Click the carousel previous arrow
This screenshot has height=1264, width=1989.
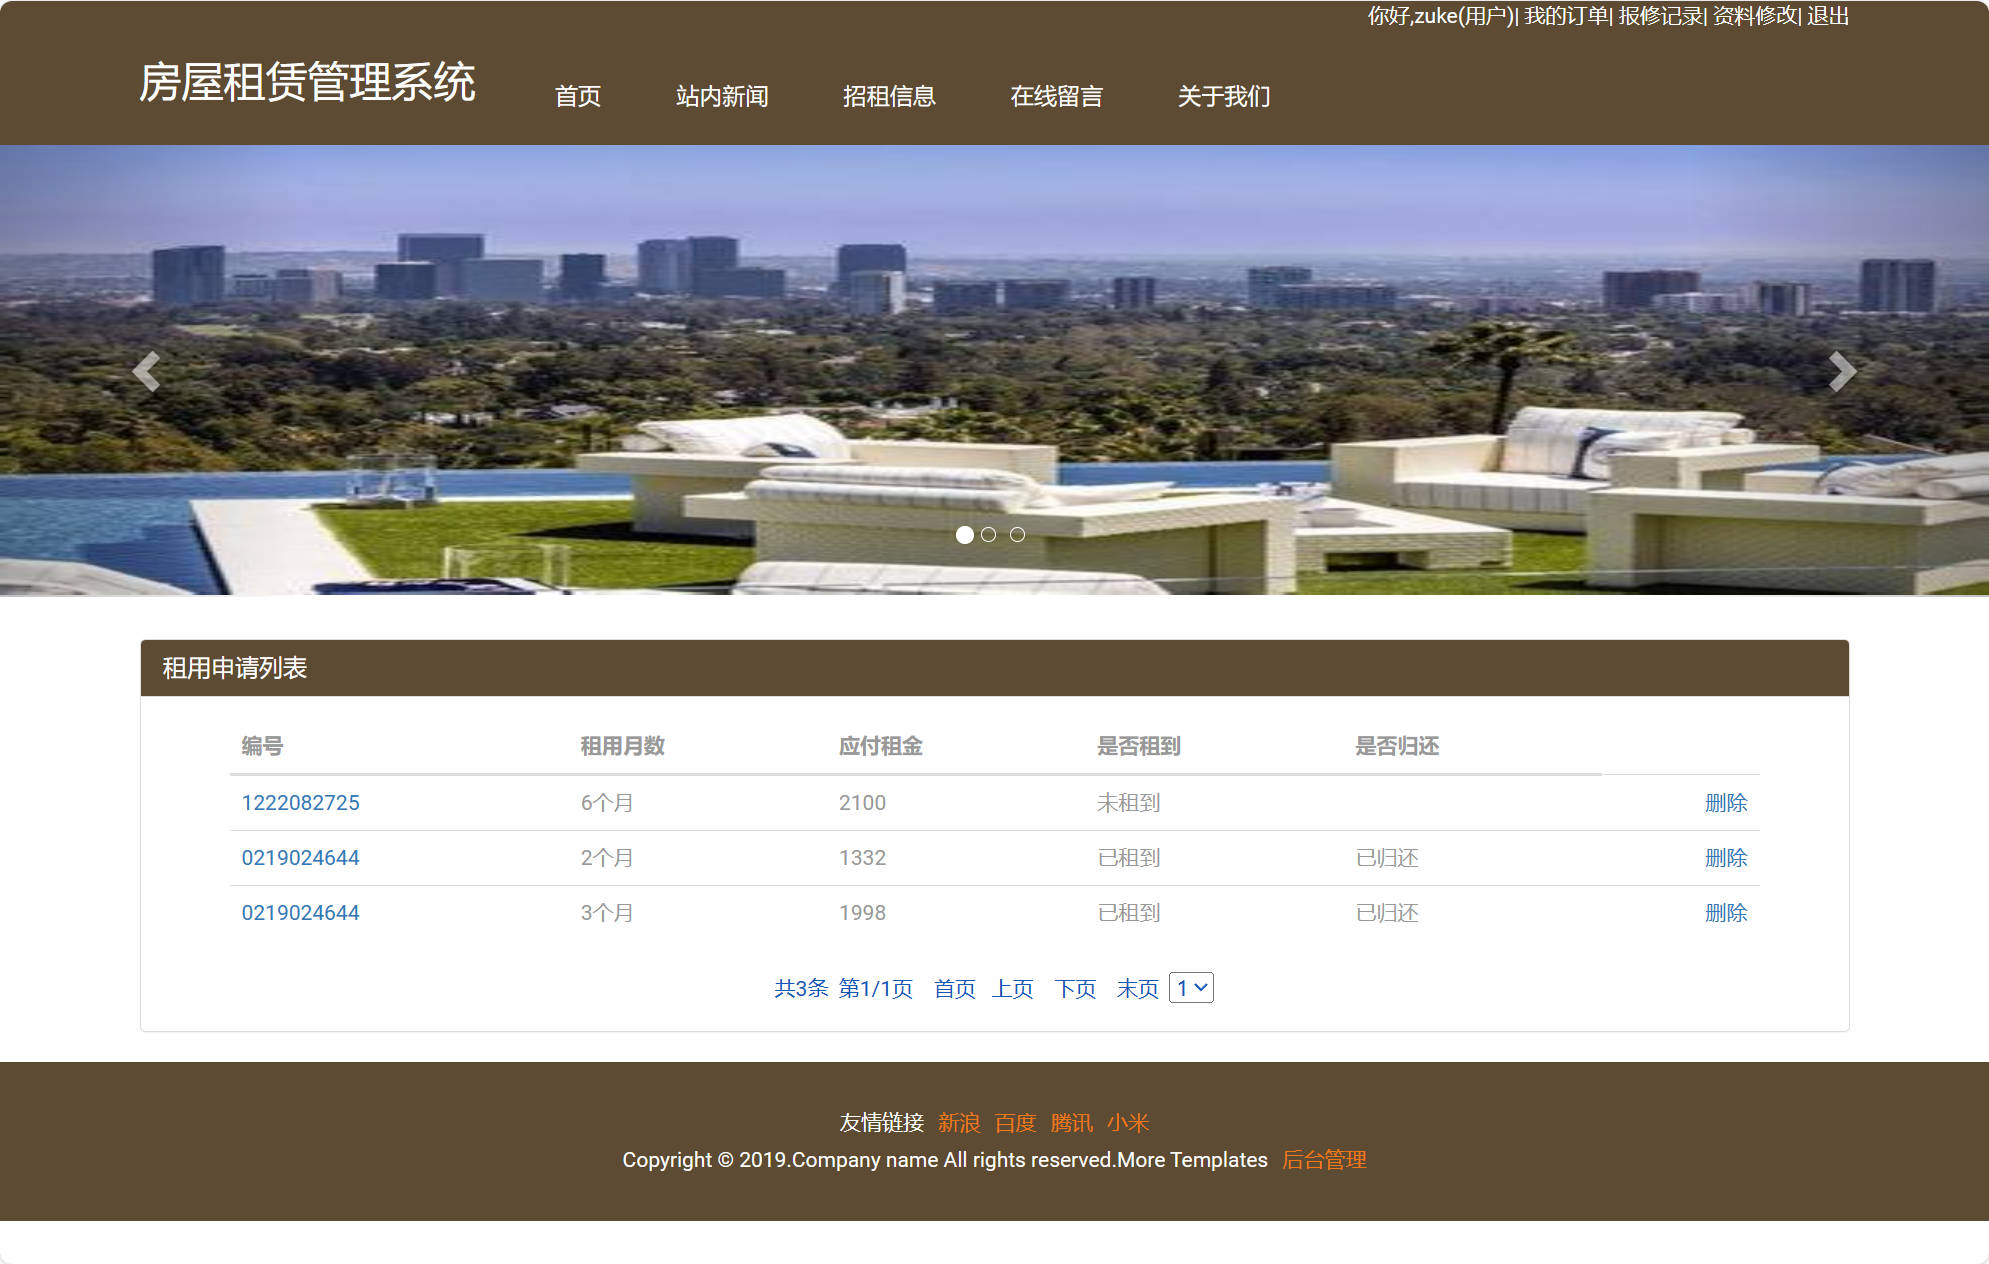147,372
